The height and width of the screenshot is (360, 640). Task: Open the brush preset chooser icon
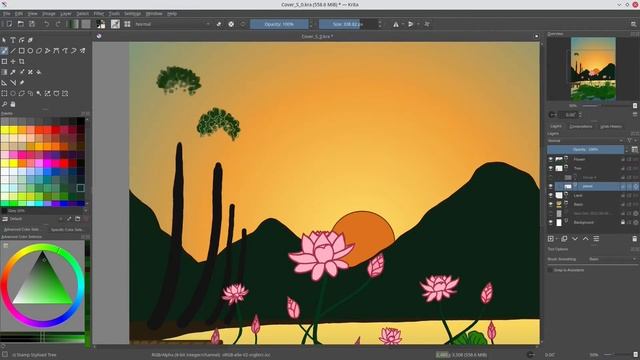pyautogui.click(x=127, y=24)
